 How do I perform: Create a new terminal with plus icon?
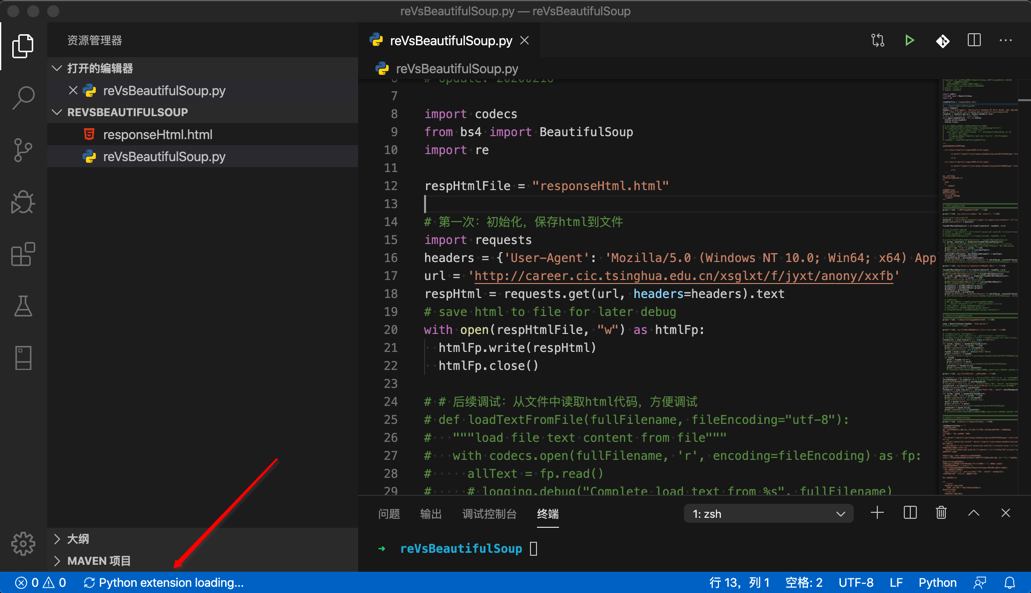[877, 513]
